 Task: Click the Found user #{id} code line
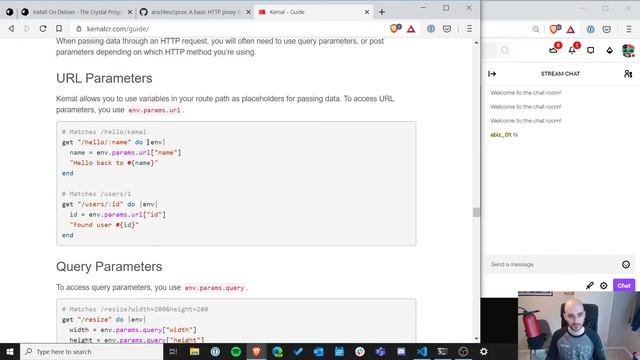(104, 225)
